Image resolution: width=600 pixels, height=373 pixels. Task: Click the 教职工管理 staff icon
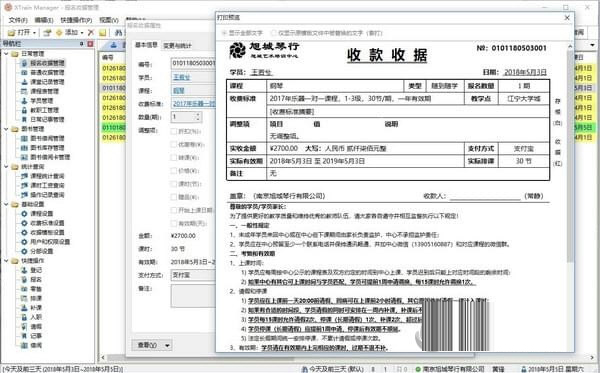24,110
